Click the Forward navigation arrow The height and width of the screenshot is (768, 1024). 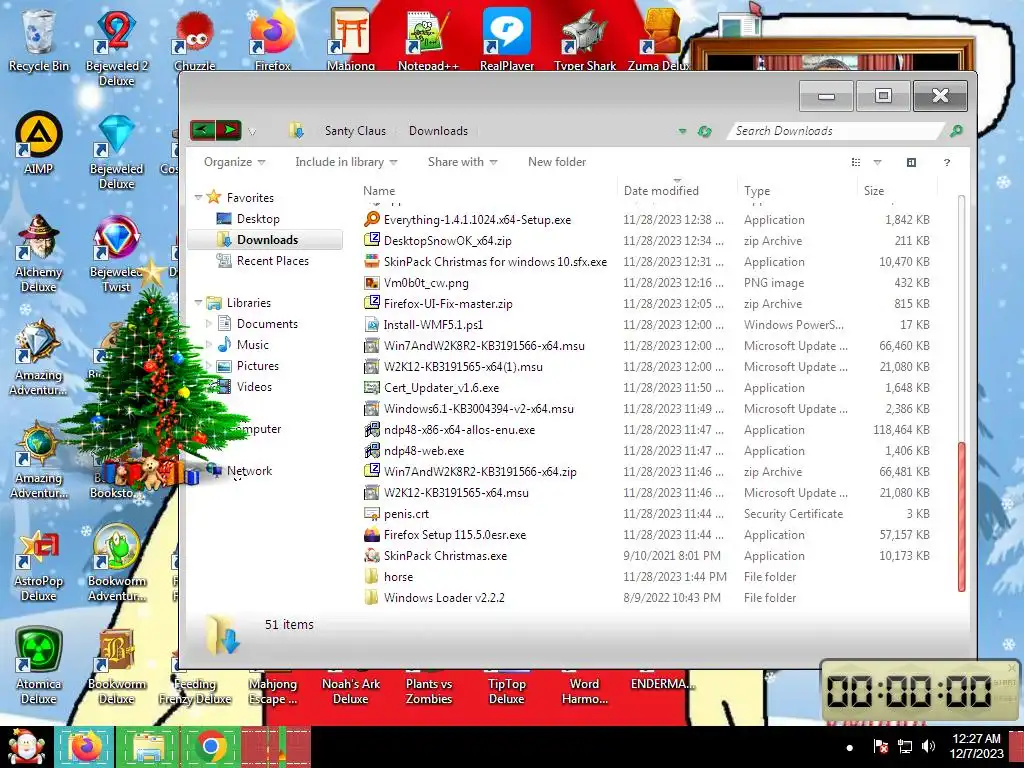[229, 130]
